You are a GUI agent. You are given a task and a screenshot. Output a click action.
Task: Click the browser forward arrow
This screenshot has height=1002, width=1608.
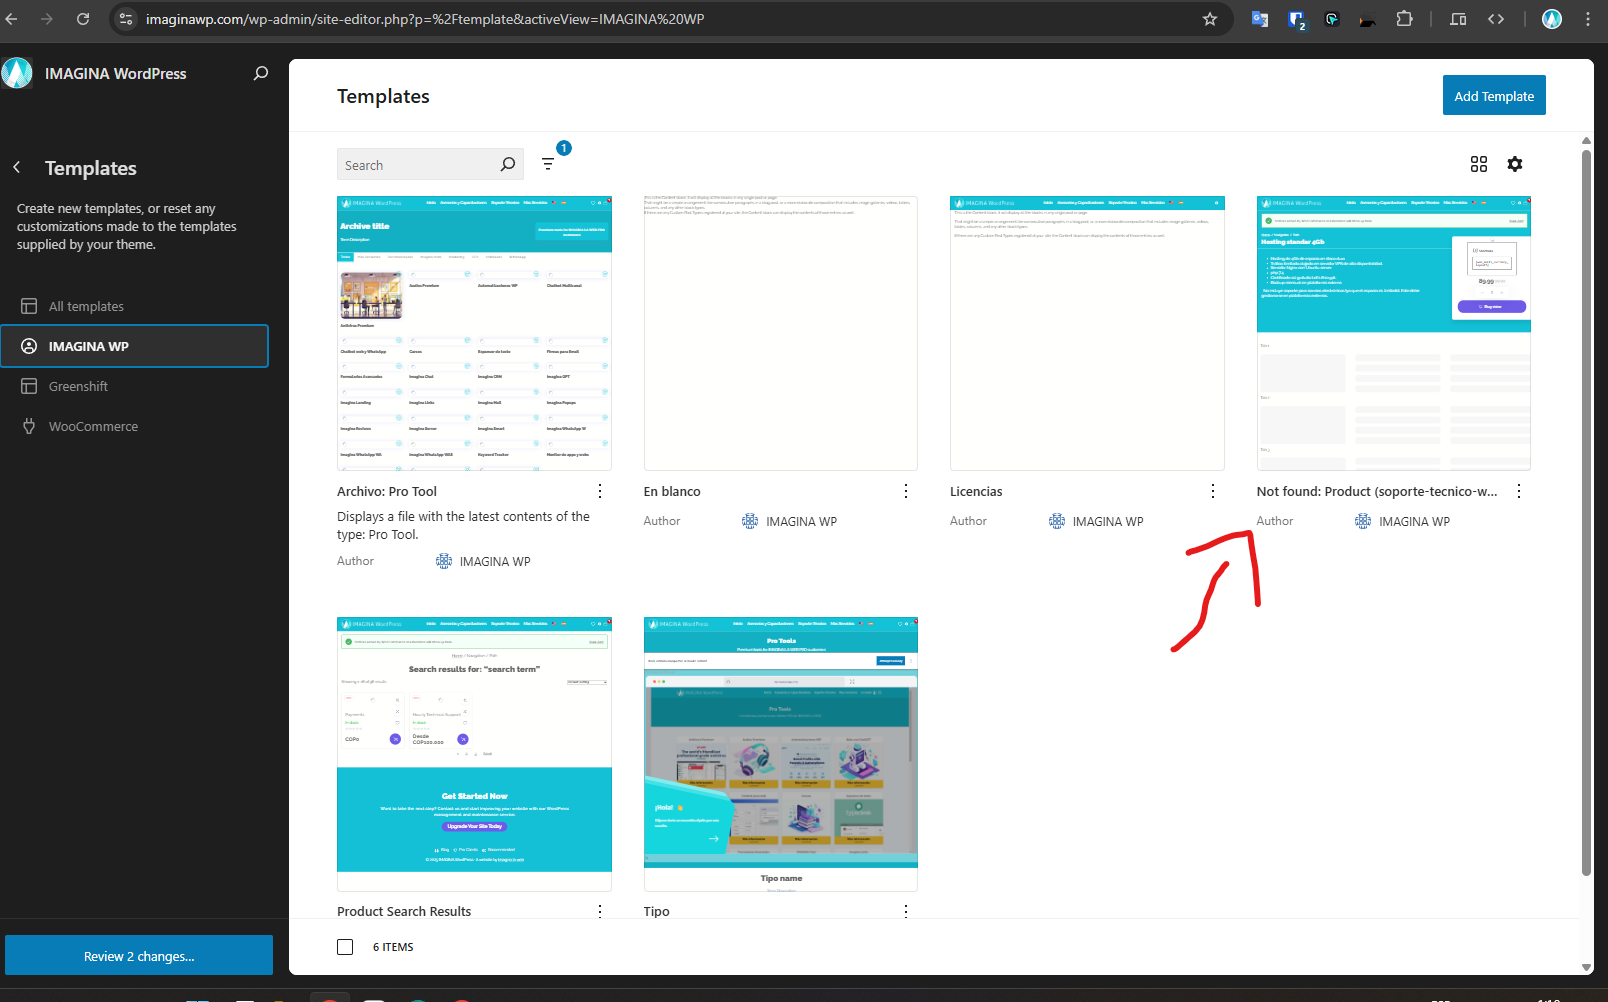click(47, 19)
